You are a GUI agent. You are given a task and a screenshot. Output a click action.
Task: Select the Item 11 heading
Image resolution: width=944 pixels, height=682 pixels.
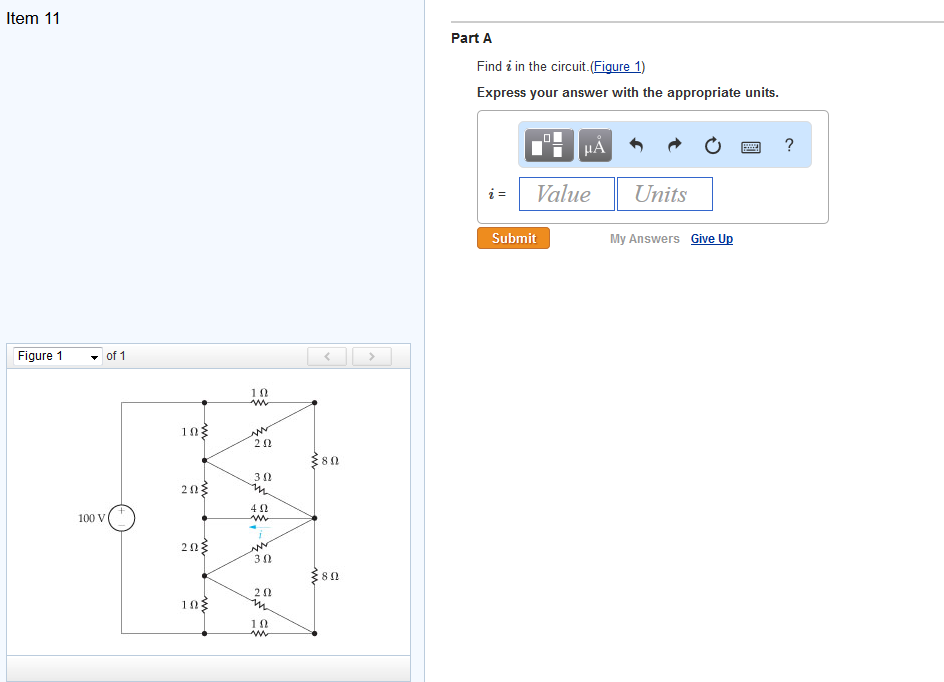33,18
